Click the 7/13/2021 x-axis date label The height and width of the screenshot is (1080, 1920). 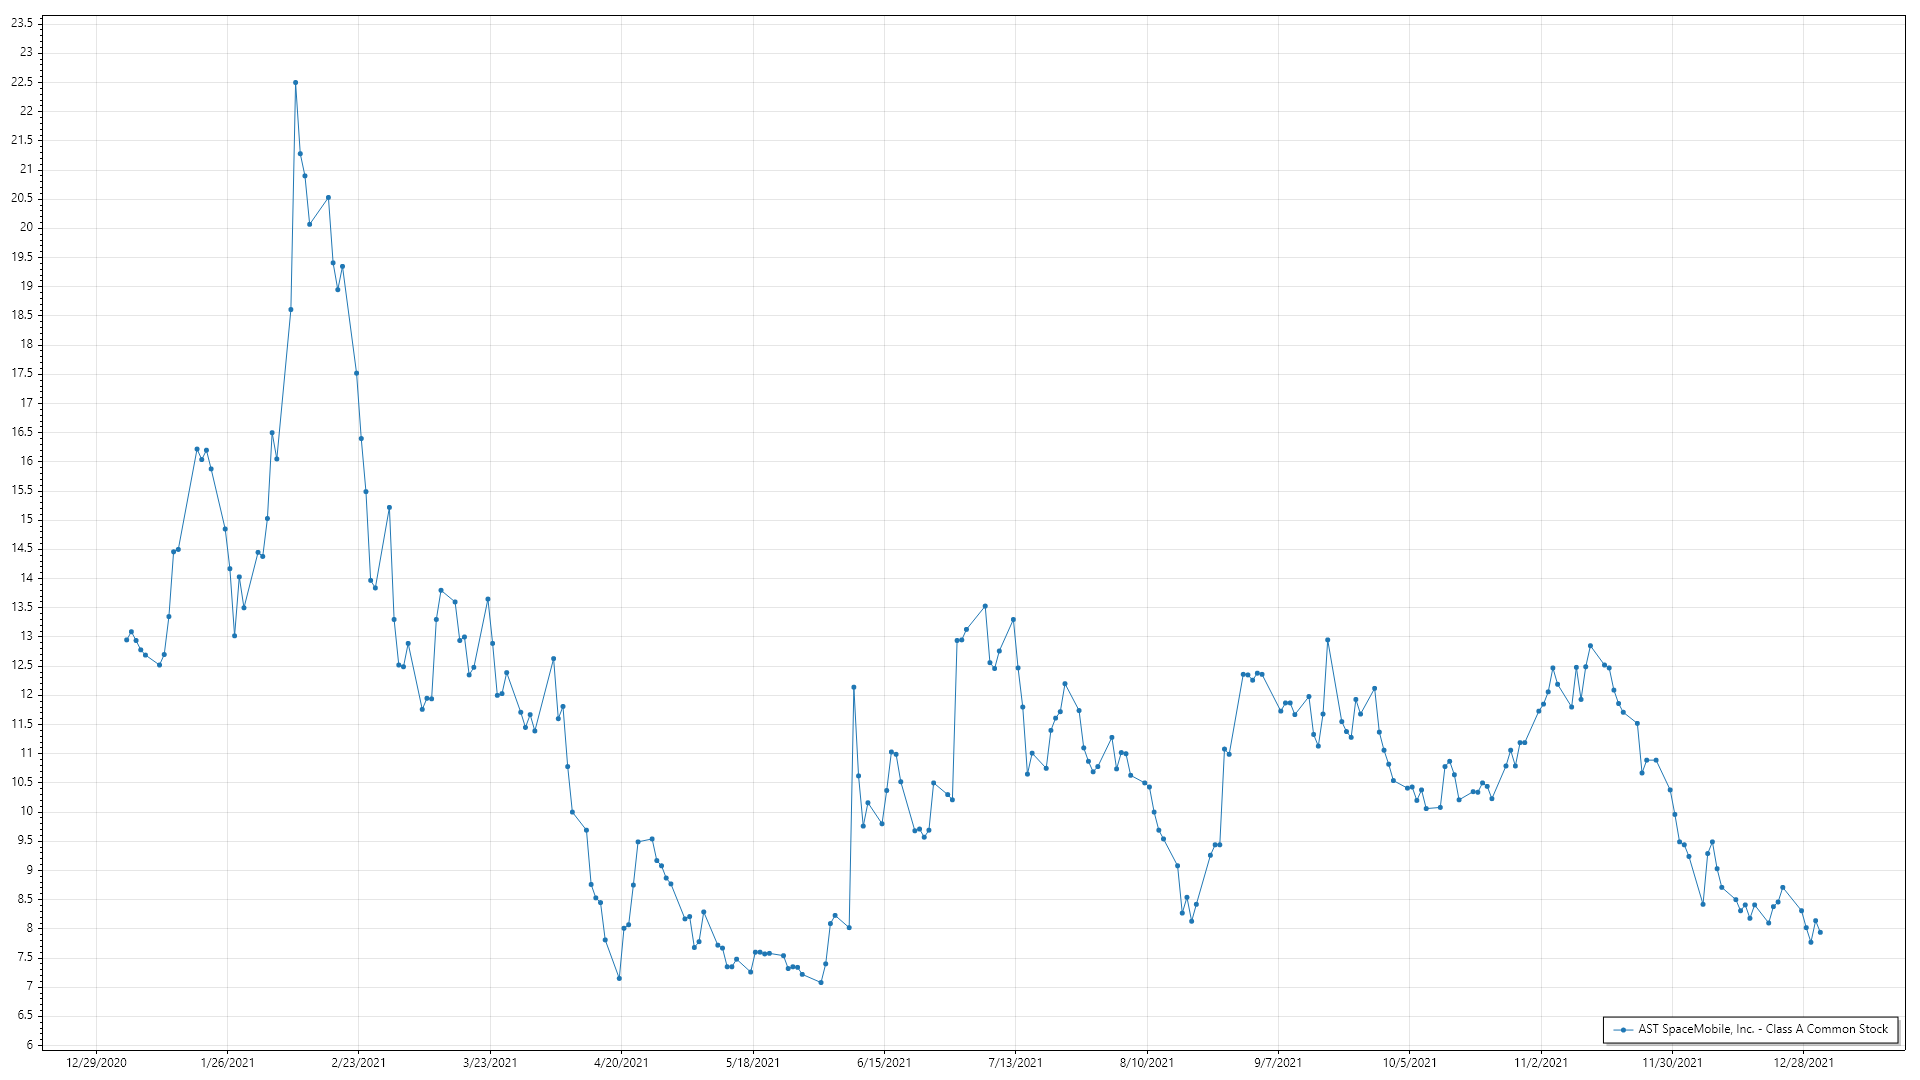1015,1063
